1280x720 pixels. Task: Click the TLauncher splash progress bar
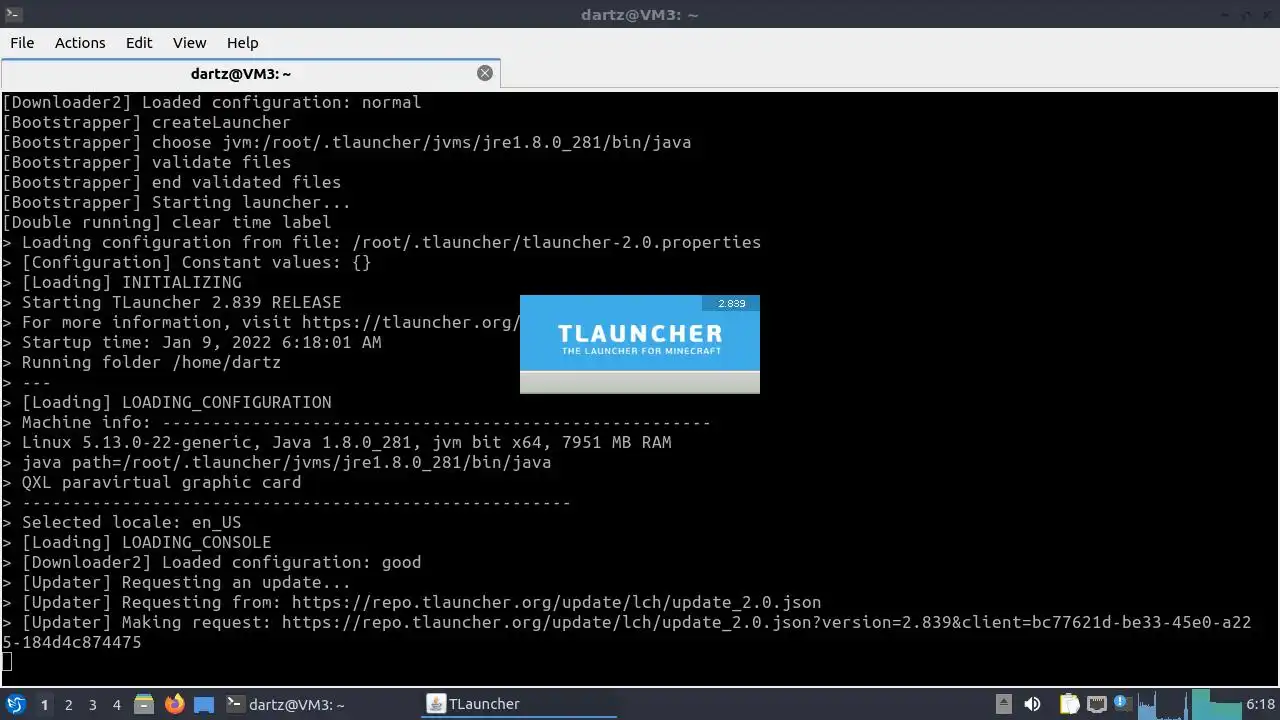640,382
